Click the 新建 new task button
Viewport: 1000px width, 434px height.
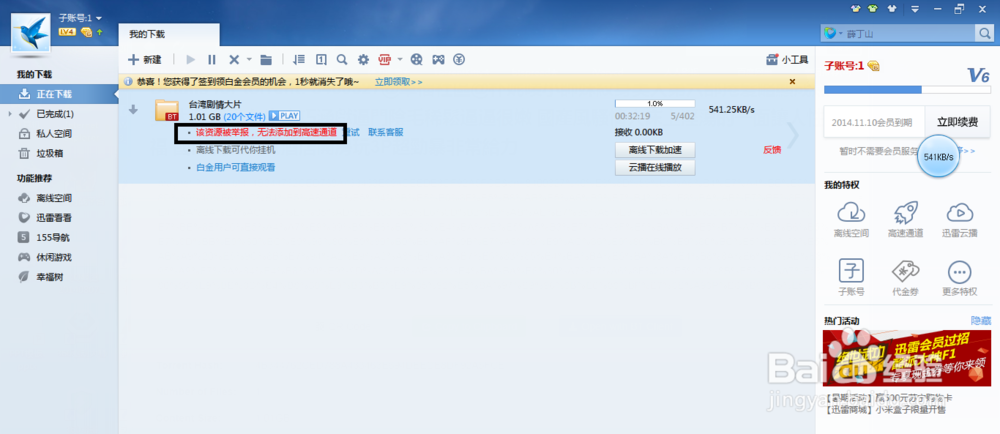click(x=145, y=59)
